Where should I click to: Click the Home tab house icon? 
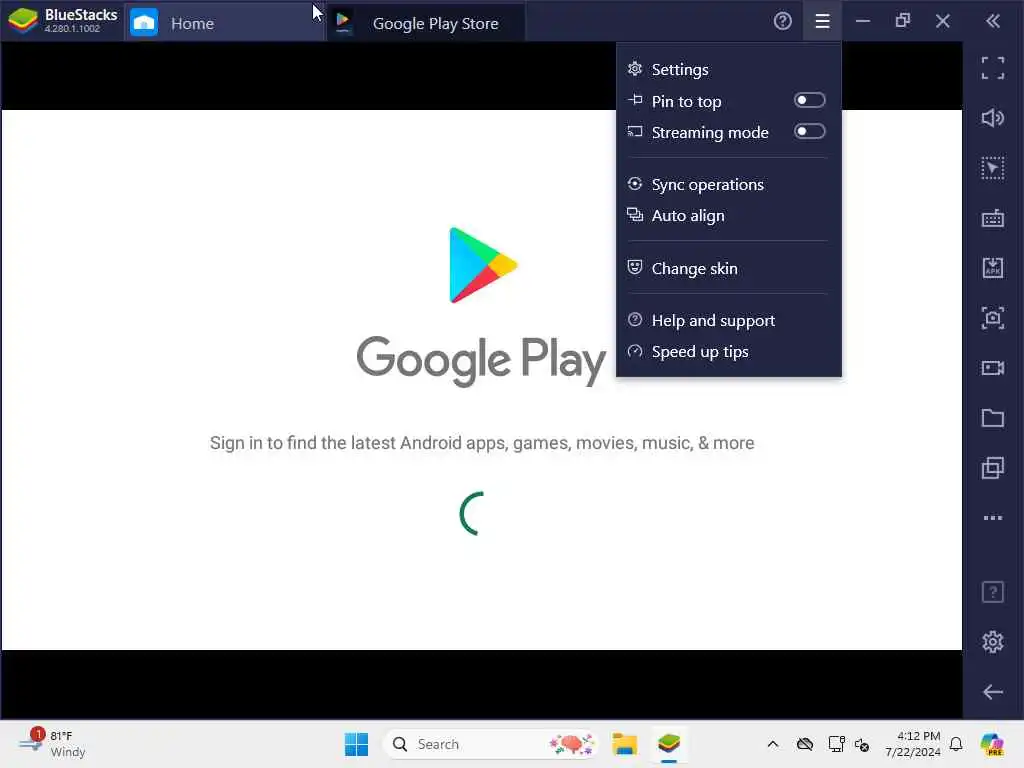click(144, 23)
